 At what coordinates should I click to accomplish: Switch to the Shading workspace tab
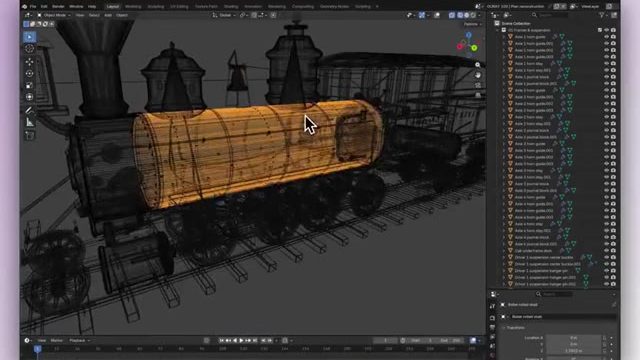(231, 7)
